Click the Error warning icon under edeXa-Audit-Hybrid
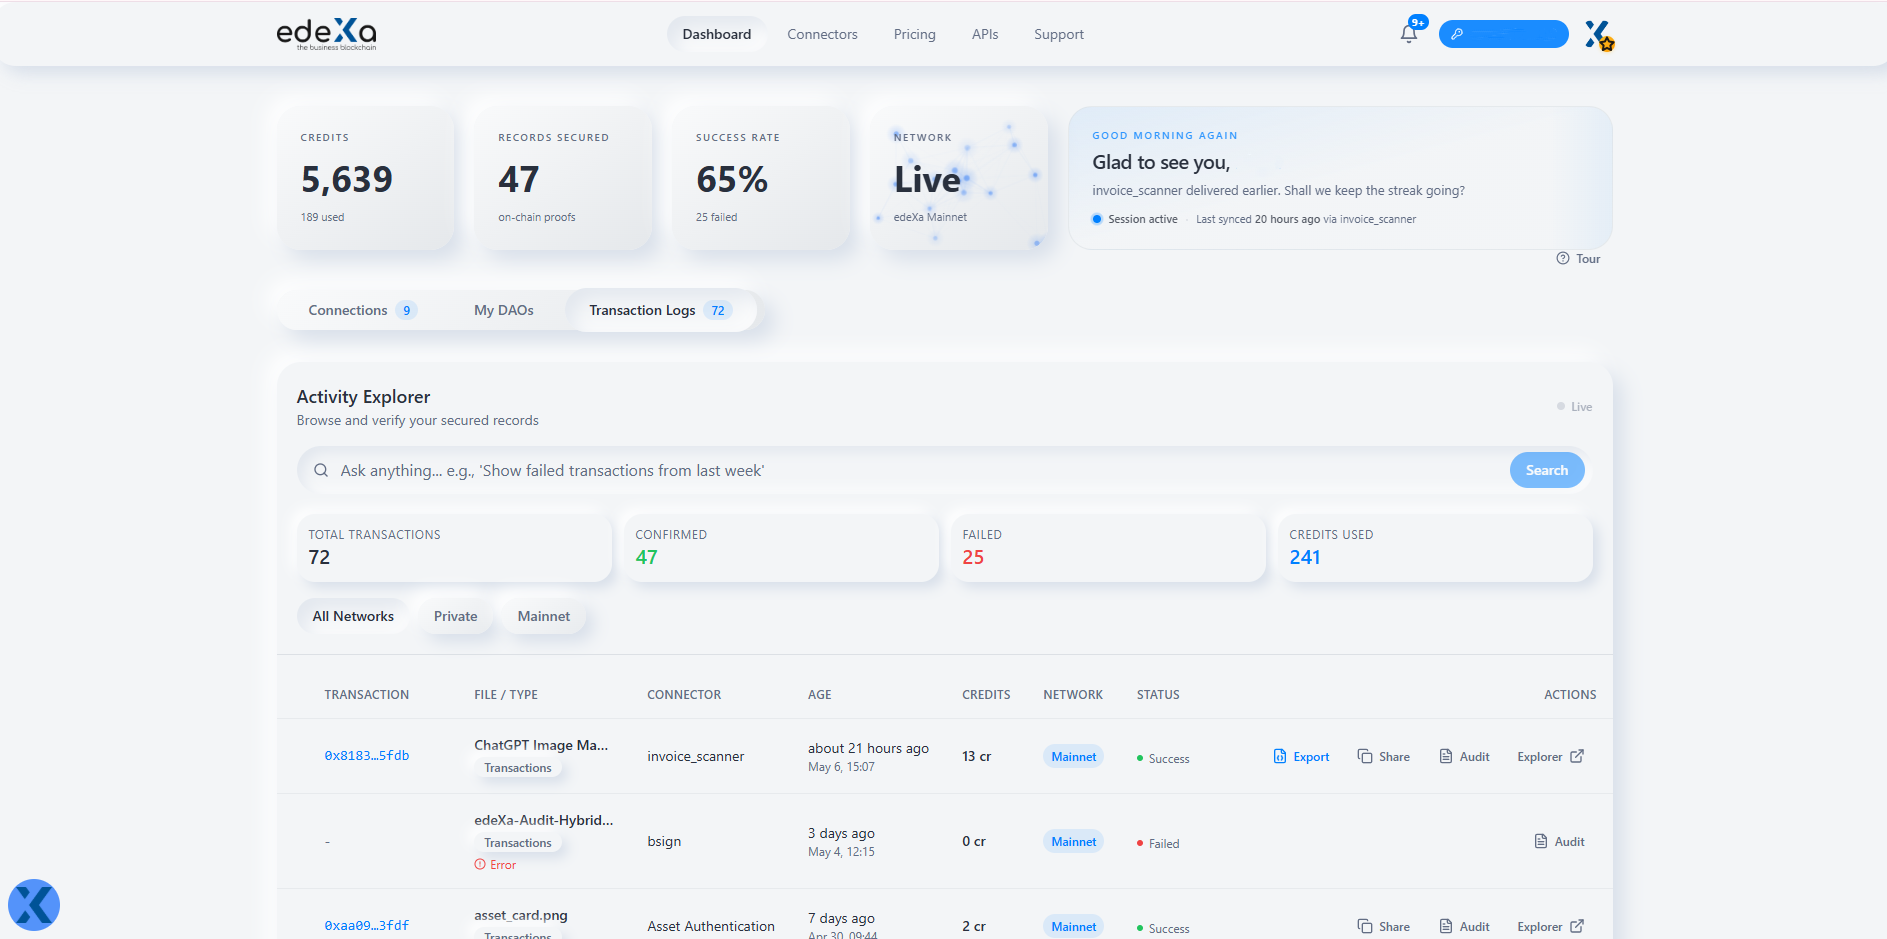 pyautogui.click(x=480, y=865)
